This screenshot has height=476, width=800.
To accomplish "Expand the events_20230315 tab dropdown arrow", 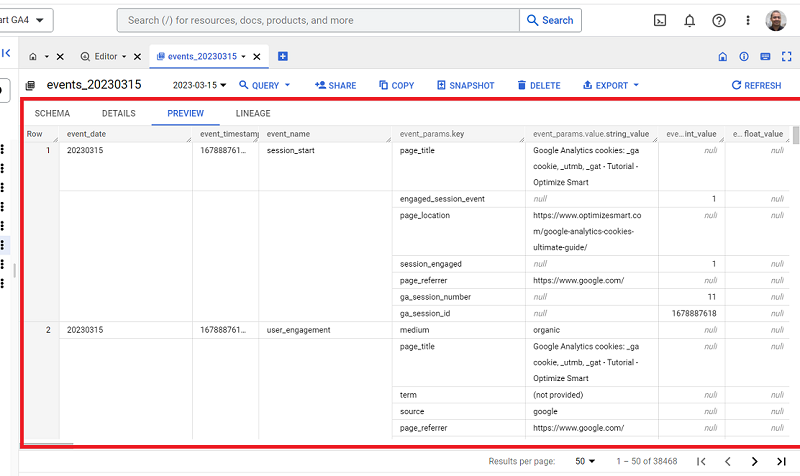I will (x=243, y=57).
